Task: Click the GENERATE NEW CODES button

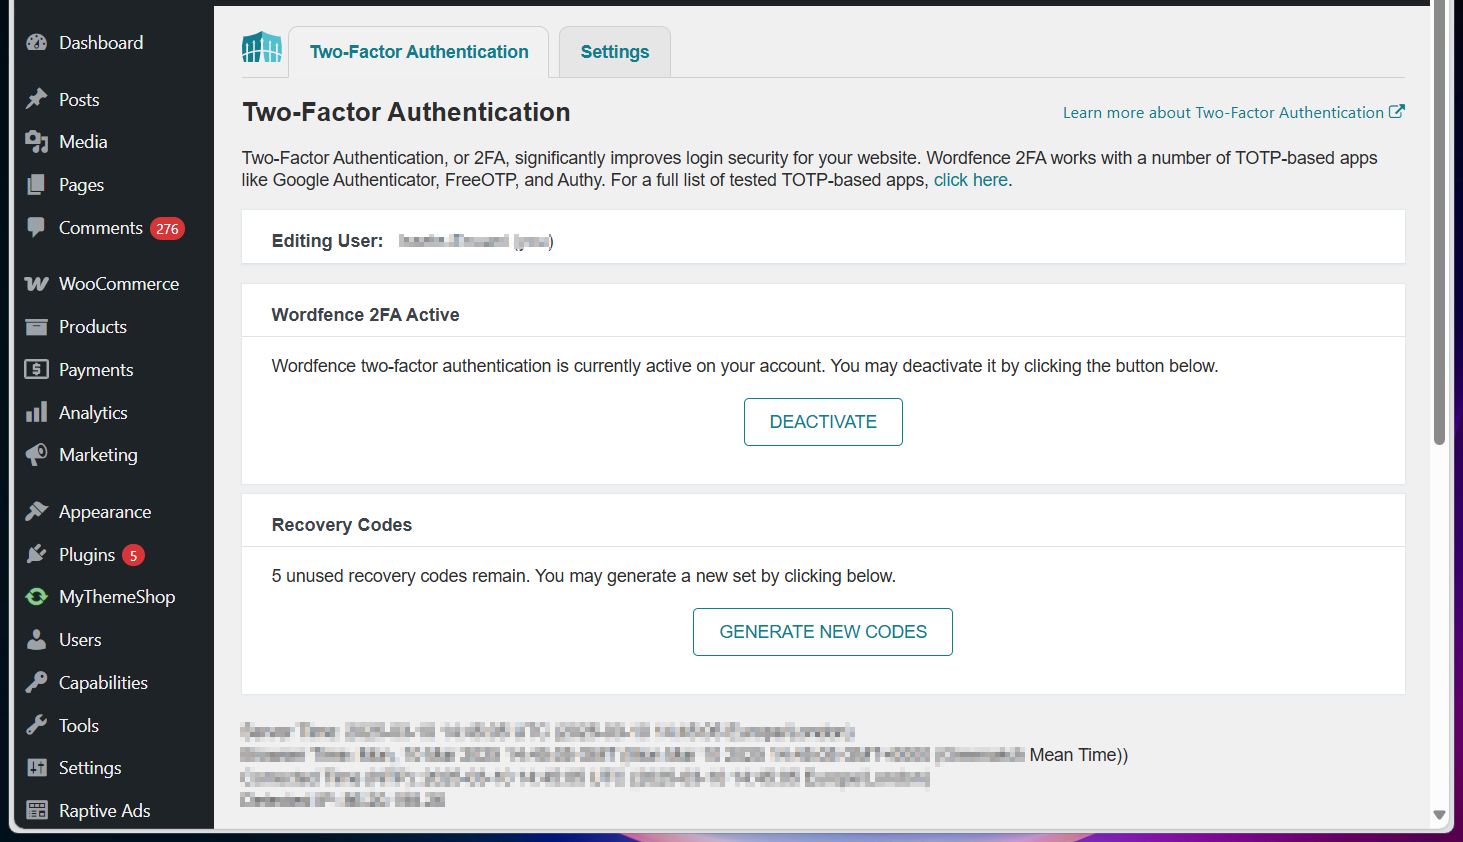Action: pos(822,631)
